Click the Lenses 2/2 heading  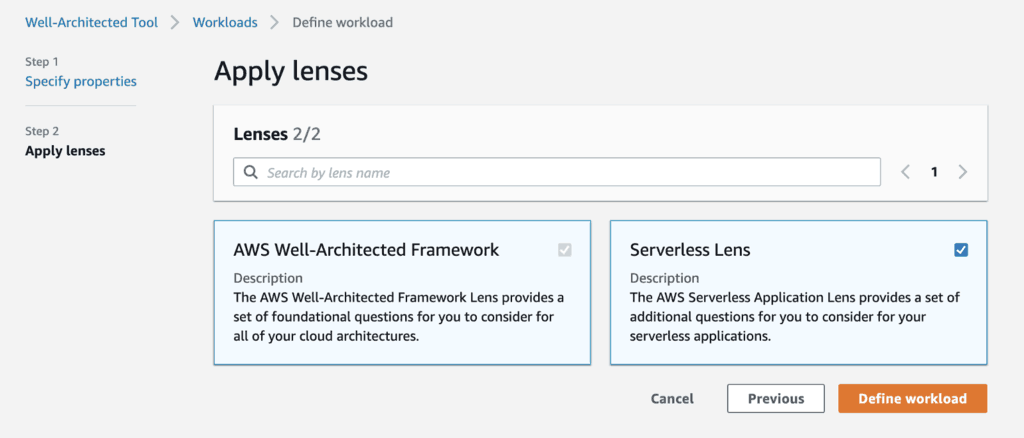(277, 133)
